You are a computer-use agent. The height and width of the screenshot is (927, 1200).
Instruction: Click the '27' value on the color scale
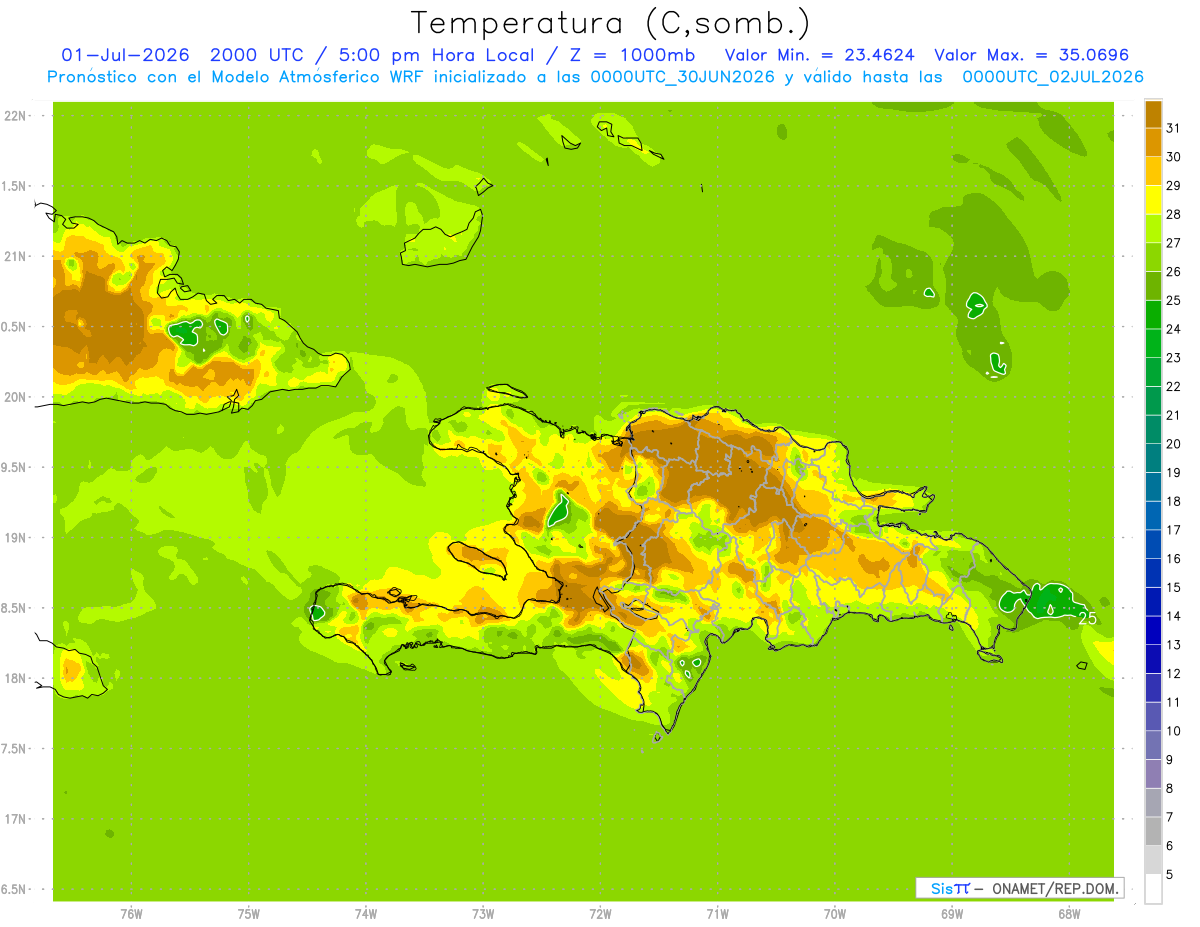[1173, 242]
